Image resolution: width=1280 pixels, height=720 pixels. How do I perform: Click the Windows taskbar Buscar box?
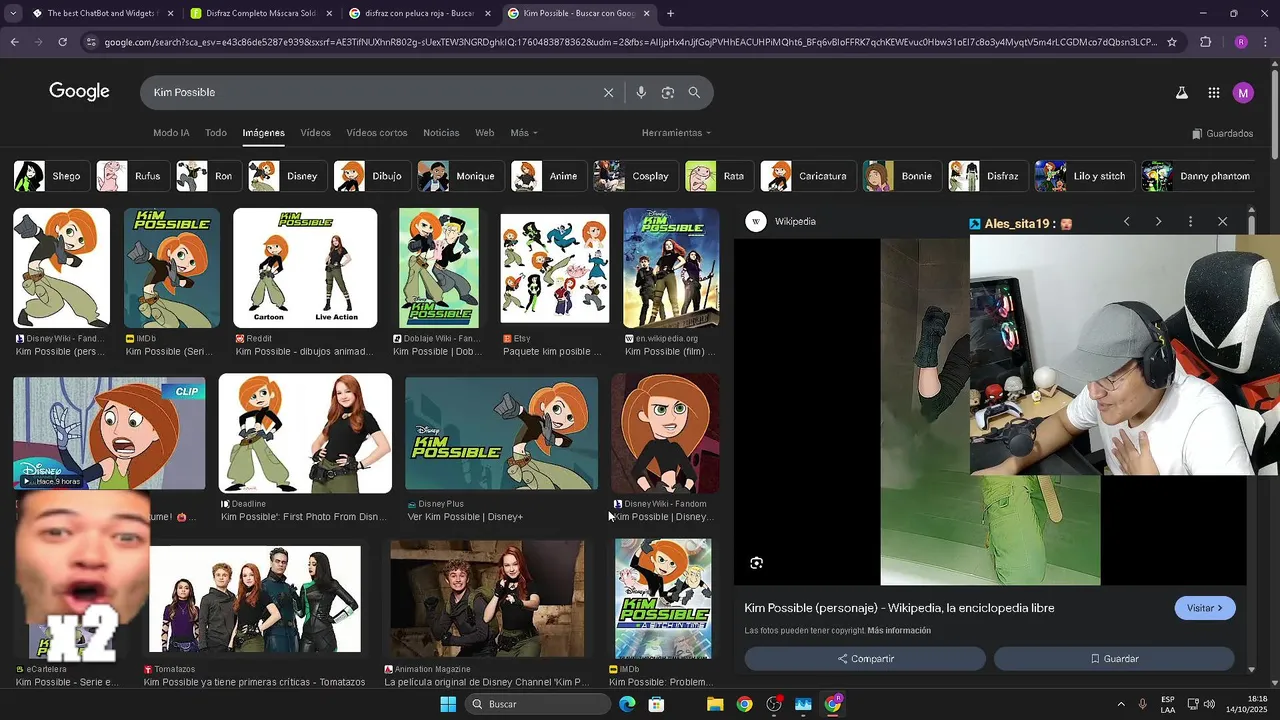click(x=539, y=704)
